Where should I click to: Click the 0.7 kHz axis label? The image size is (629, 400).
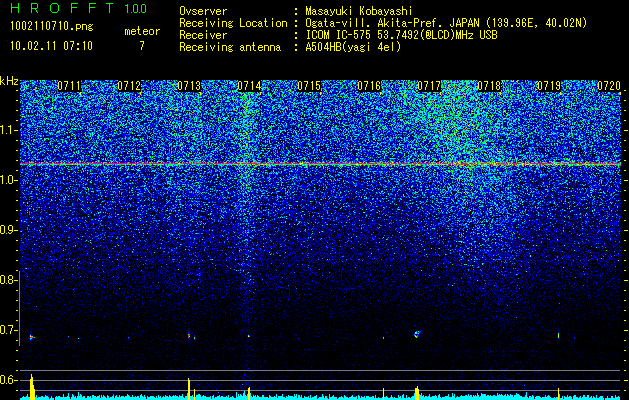[9, 330]
